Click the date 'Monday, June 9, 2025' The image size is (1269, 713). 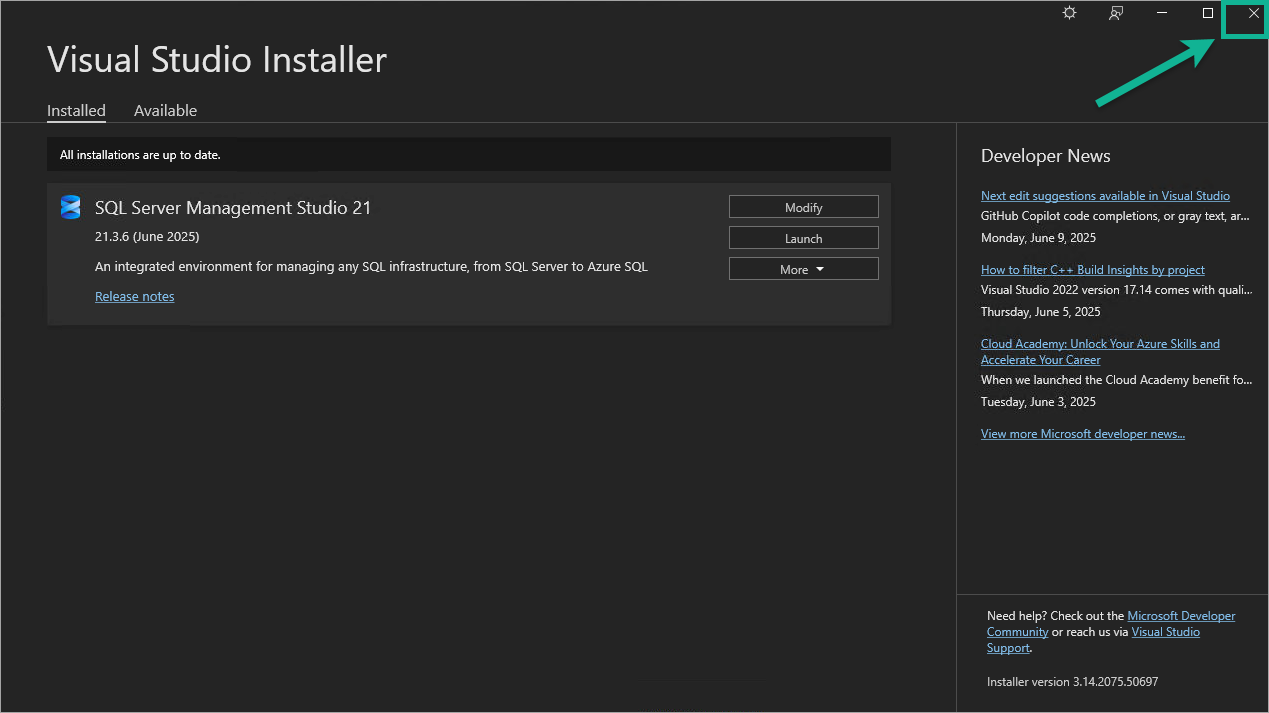(x=1039, y=238)
